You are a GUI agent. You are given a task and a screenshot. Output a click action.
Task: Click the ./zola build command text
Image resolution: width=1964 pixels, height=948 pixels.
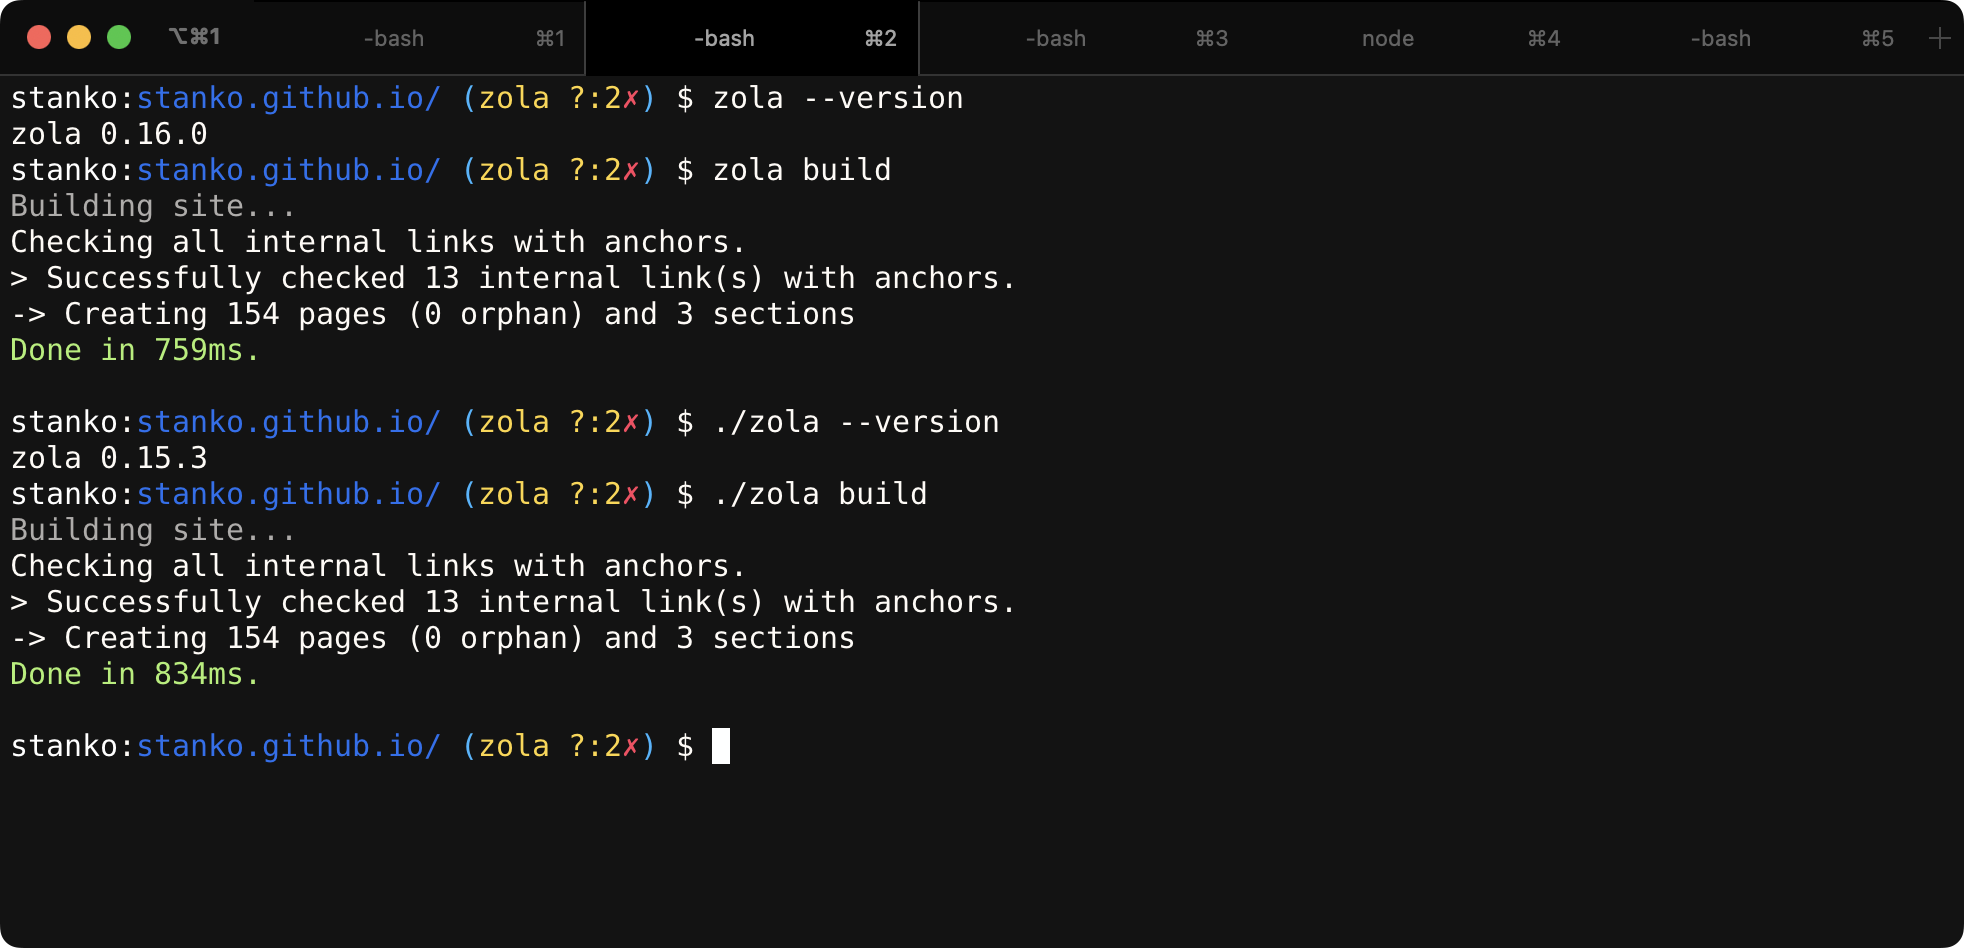click(x=820, y=493)
